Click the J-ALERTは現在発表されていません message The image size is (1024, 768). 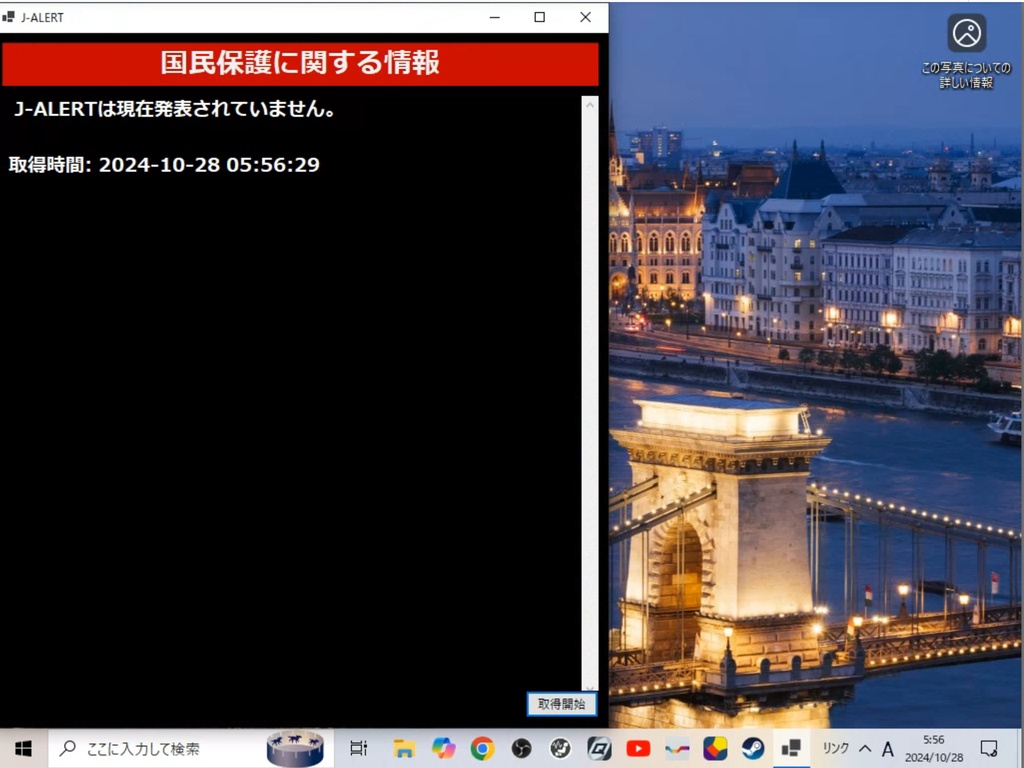coord(174,108)
